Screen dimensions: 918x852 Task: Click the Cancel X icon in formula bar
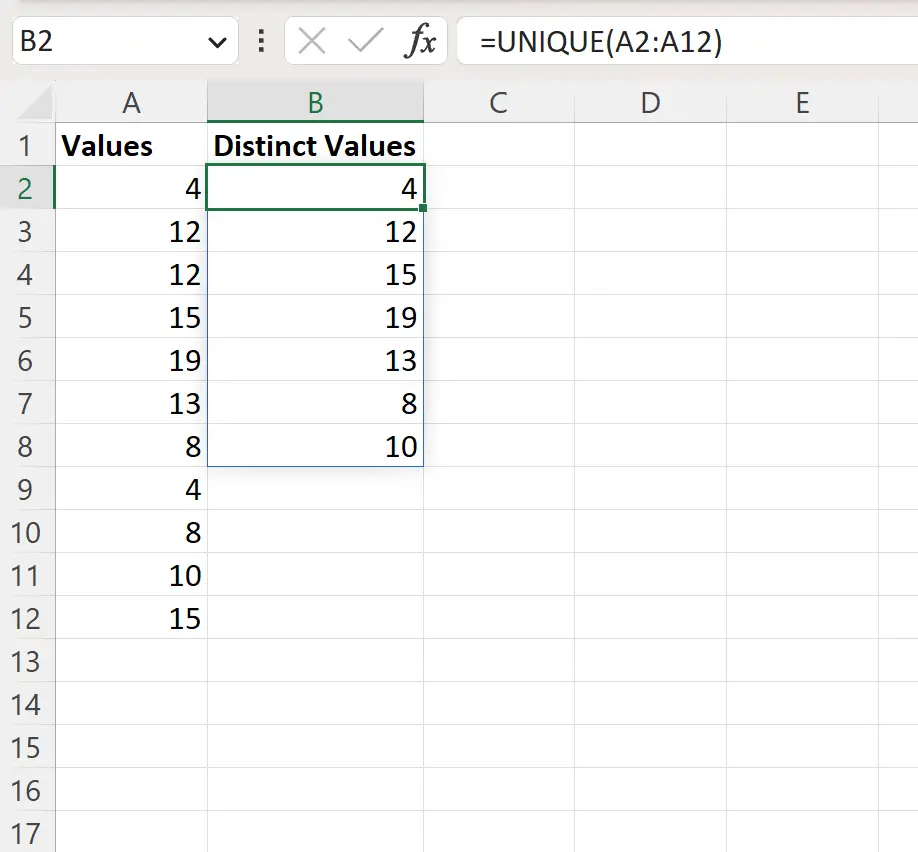312,41
